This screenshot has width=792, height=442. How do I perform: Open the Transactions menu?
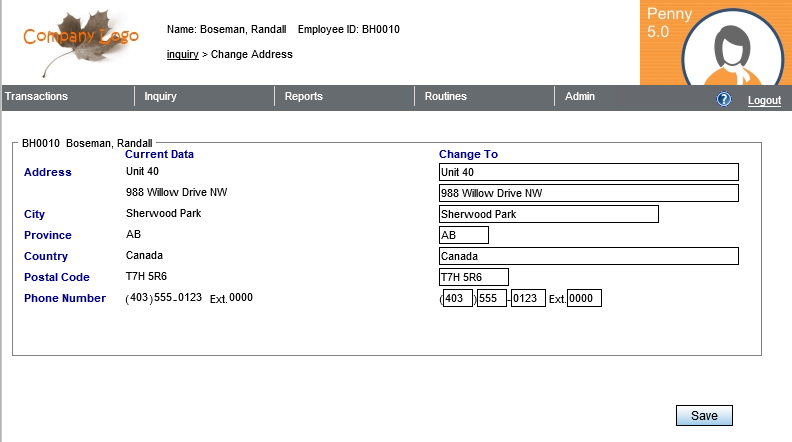tap(36, 97)
